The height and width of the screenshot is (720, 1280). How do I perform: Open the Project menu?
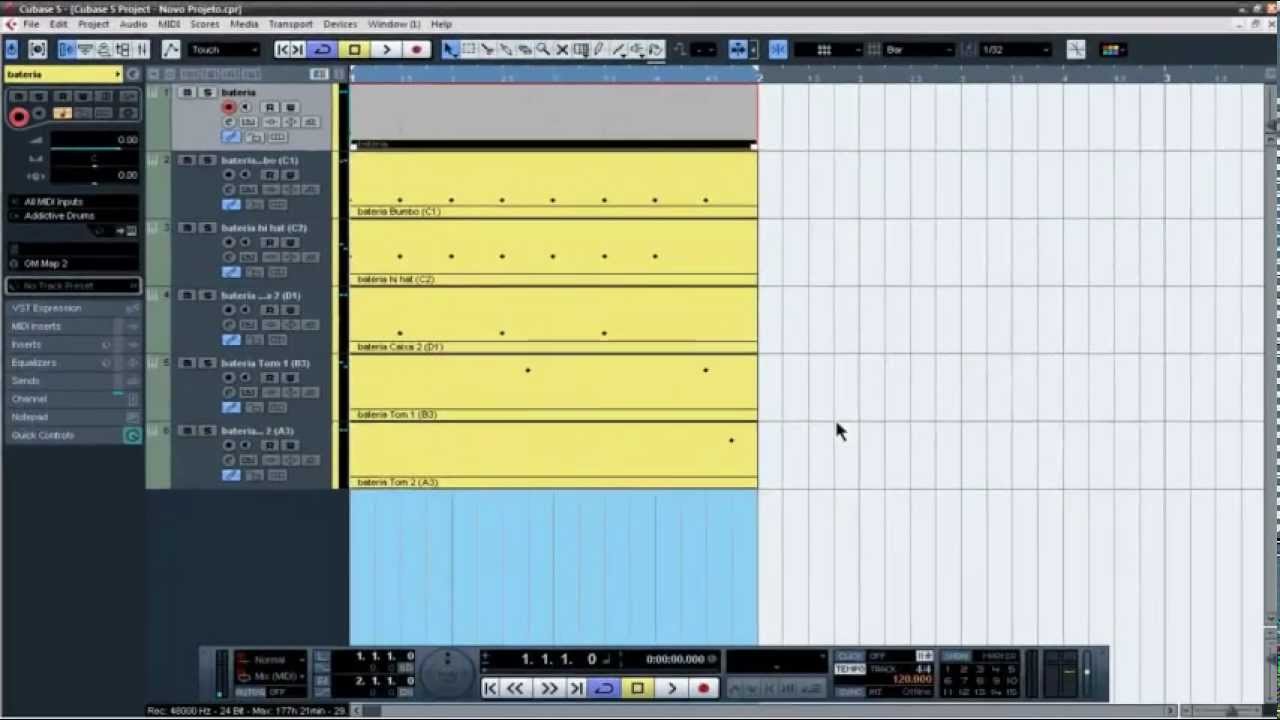pyautogui.click(x=93, y=24)
